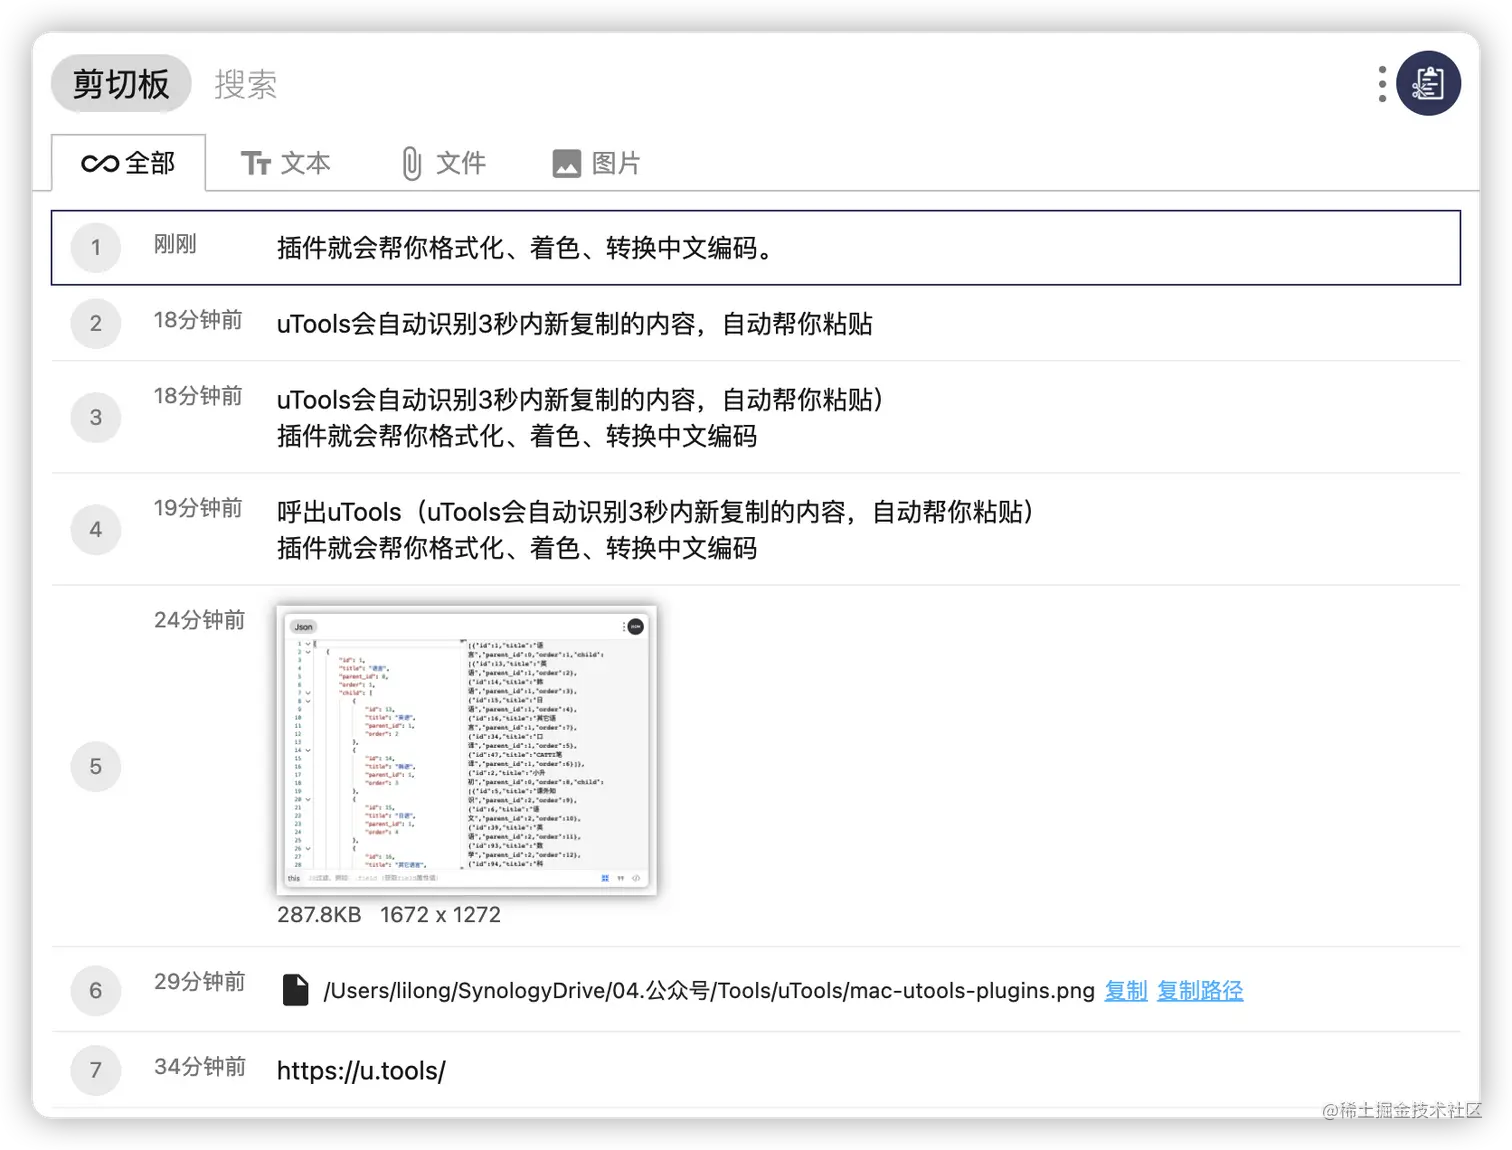Image resolution: width=1512 pixels, height=1150 pixels.
Task: Click the 复制 link for the file
Action: pyautogui.click(x=1126, y=991)
